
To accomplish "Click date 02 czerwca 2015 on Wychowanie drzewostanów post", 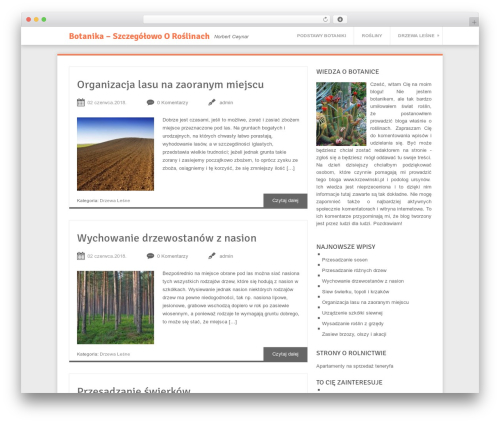I will (x=107, y=256).
